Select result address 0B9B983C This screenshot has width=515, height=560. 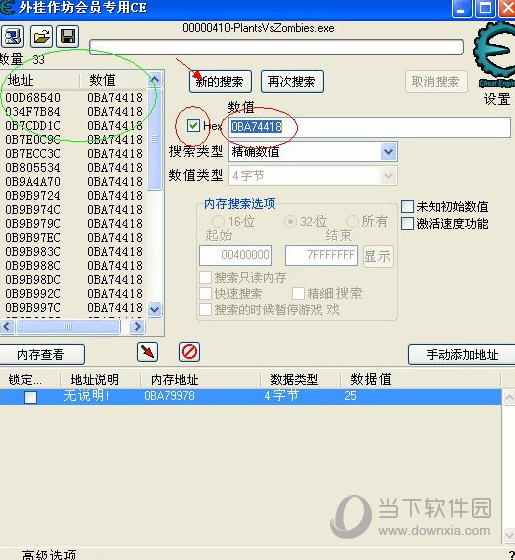[33, 251]
